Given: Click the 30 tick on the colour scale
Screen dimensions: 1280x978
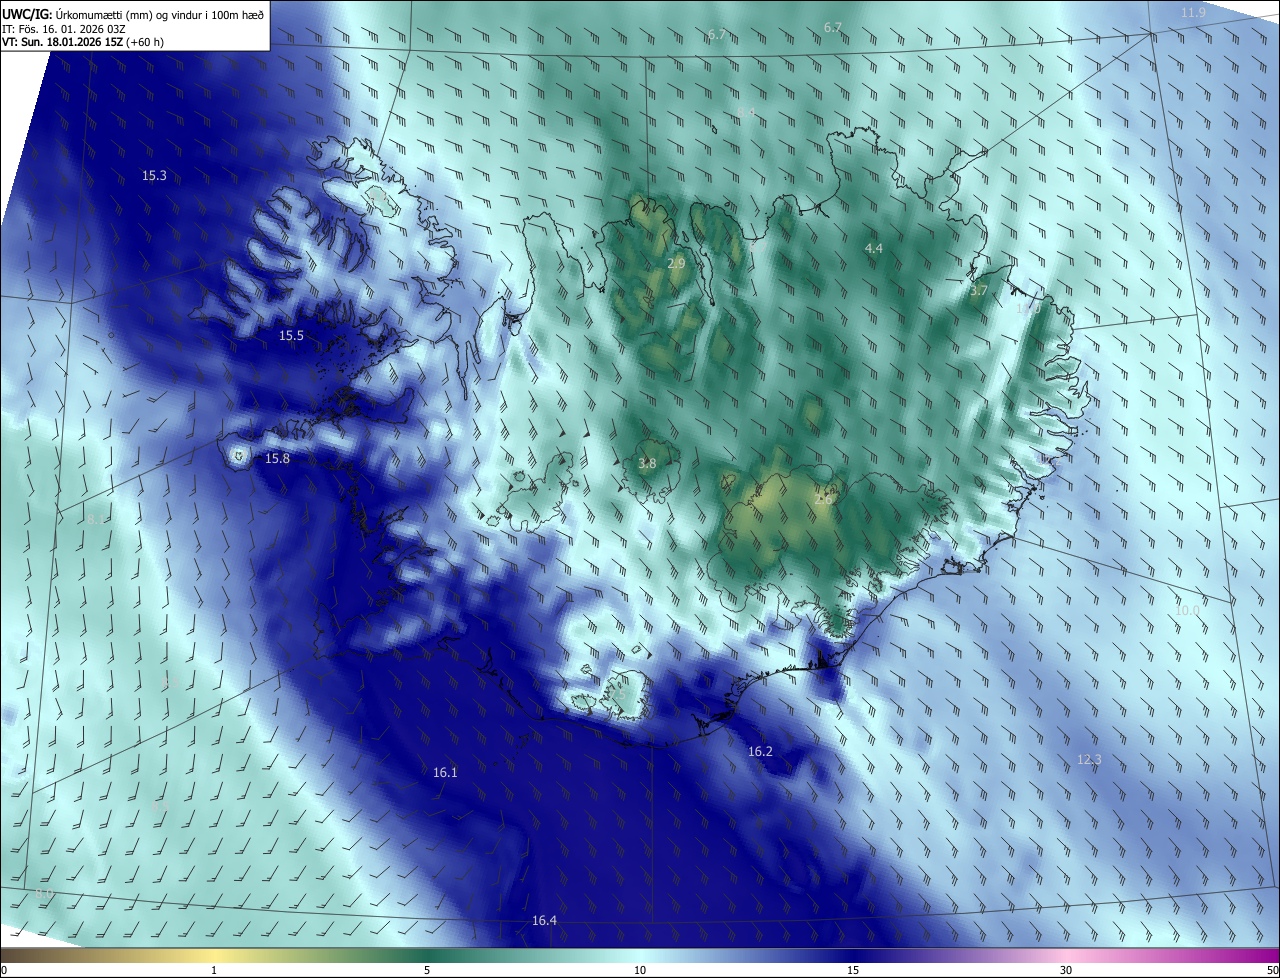Looking at the screenshot, I should click(x=1066, y=971).
